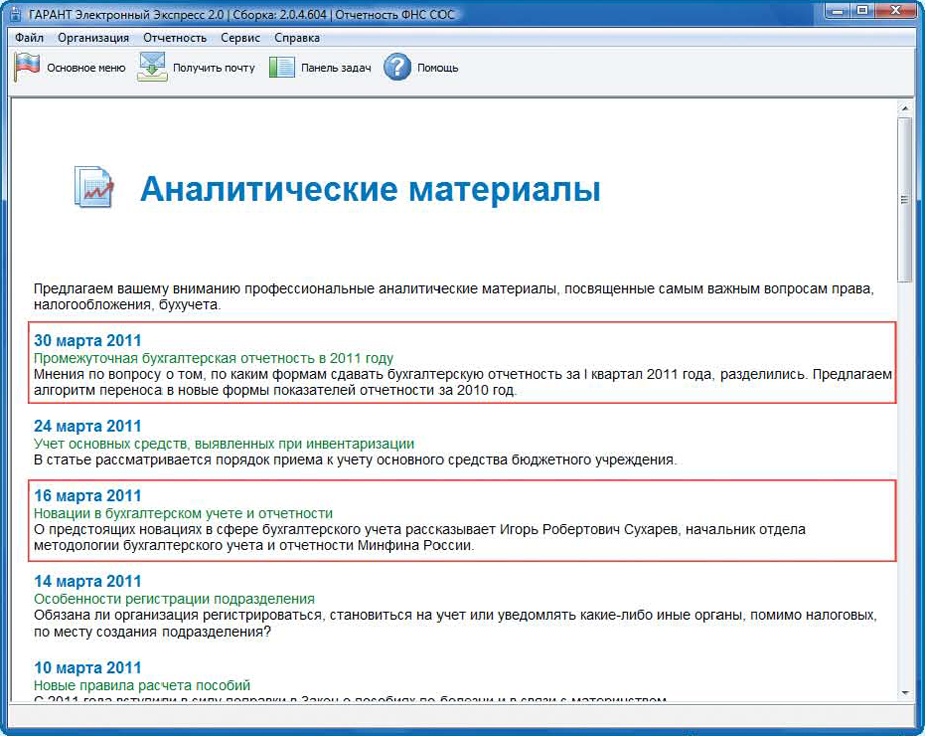Open article Учет основных средств, выявленных при инвентаризации
The height and width of the screenshot is (736, 925).
[x=223, y=443]
